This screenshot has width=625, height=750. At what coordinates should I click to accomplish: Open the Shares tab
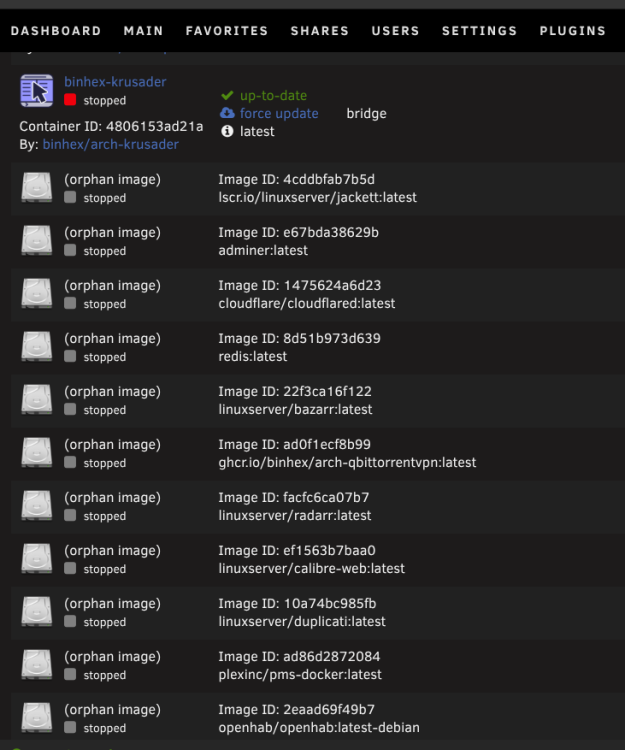pyautogui.click(x=319, y=31)
